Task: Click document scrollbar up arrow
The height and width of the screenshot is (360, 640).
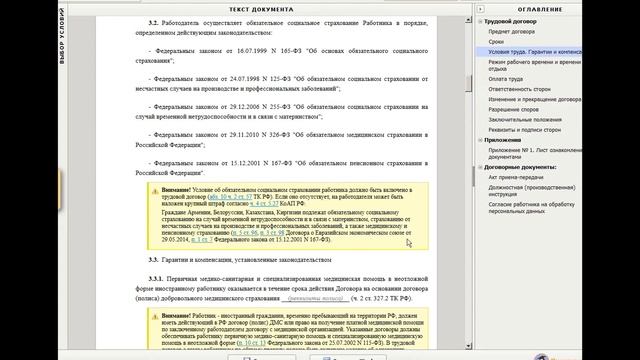Action: [x=468, y=20]
